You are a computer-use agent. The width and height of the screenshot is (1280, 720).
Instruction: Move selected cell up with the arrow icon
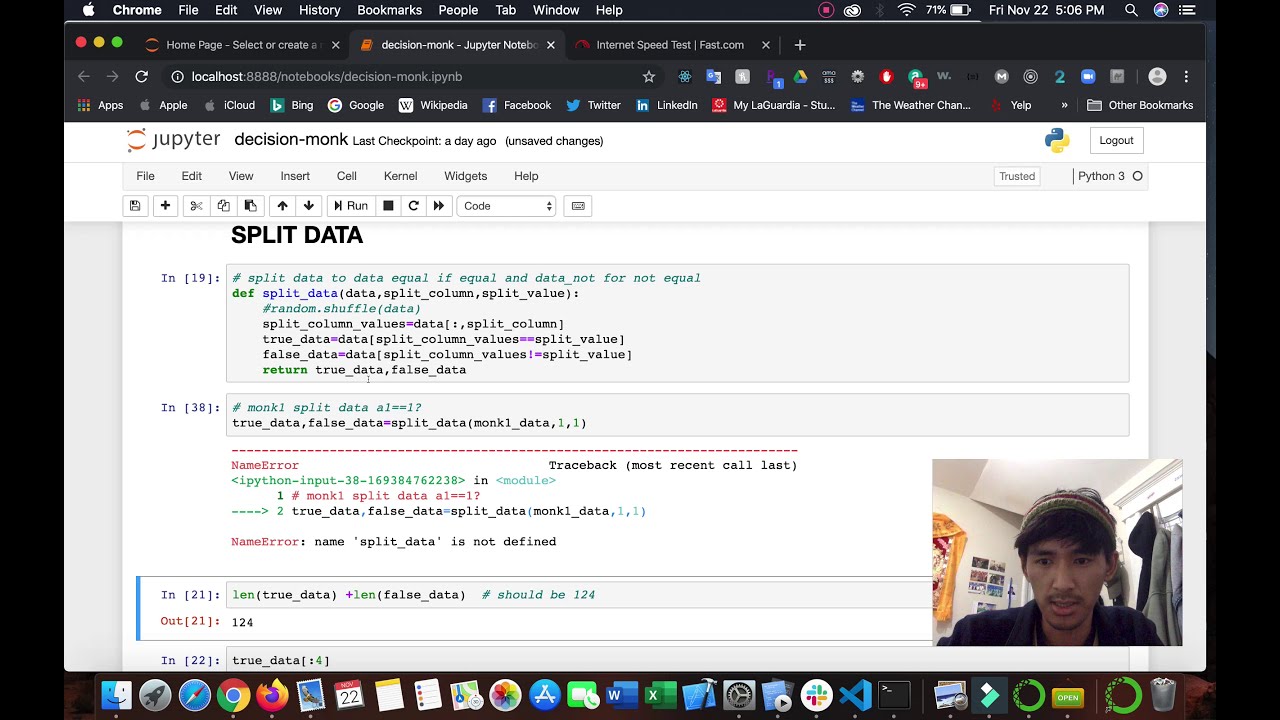coord(282,206)
